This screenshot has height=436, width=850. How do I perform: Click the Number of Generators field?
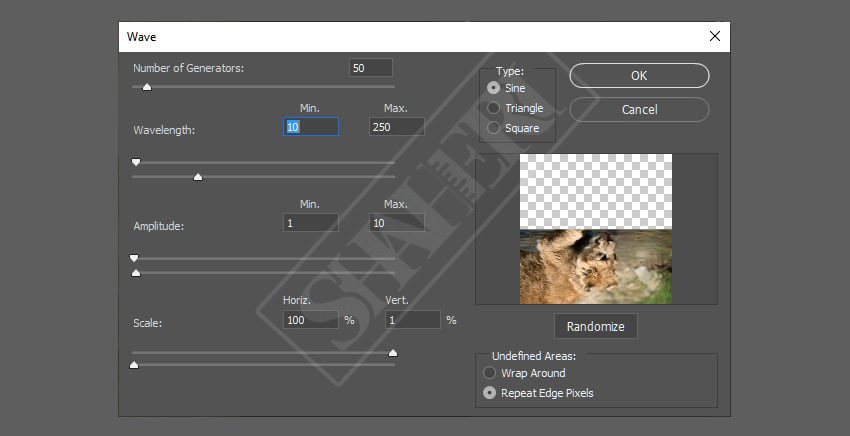(370, 68)
